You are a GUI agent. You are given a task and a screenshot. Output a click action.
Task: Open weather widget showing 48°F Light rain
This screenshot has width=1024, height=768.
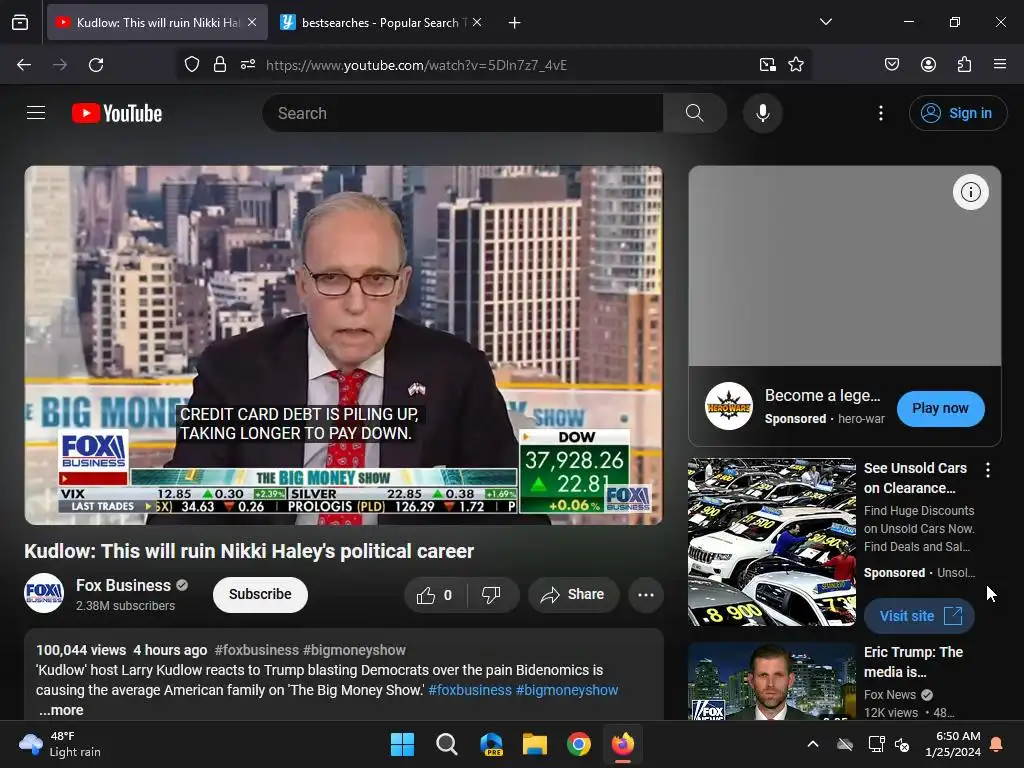[x=60, y=744]
